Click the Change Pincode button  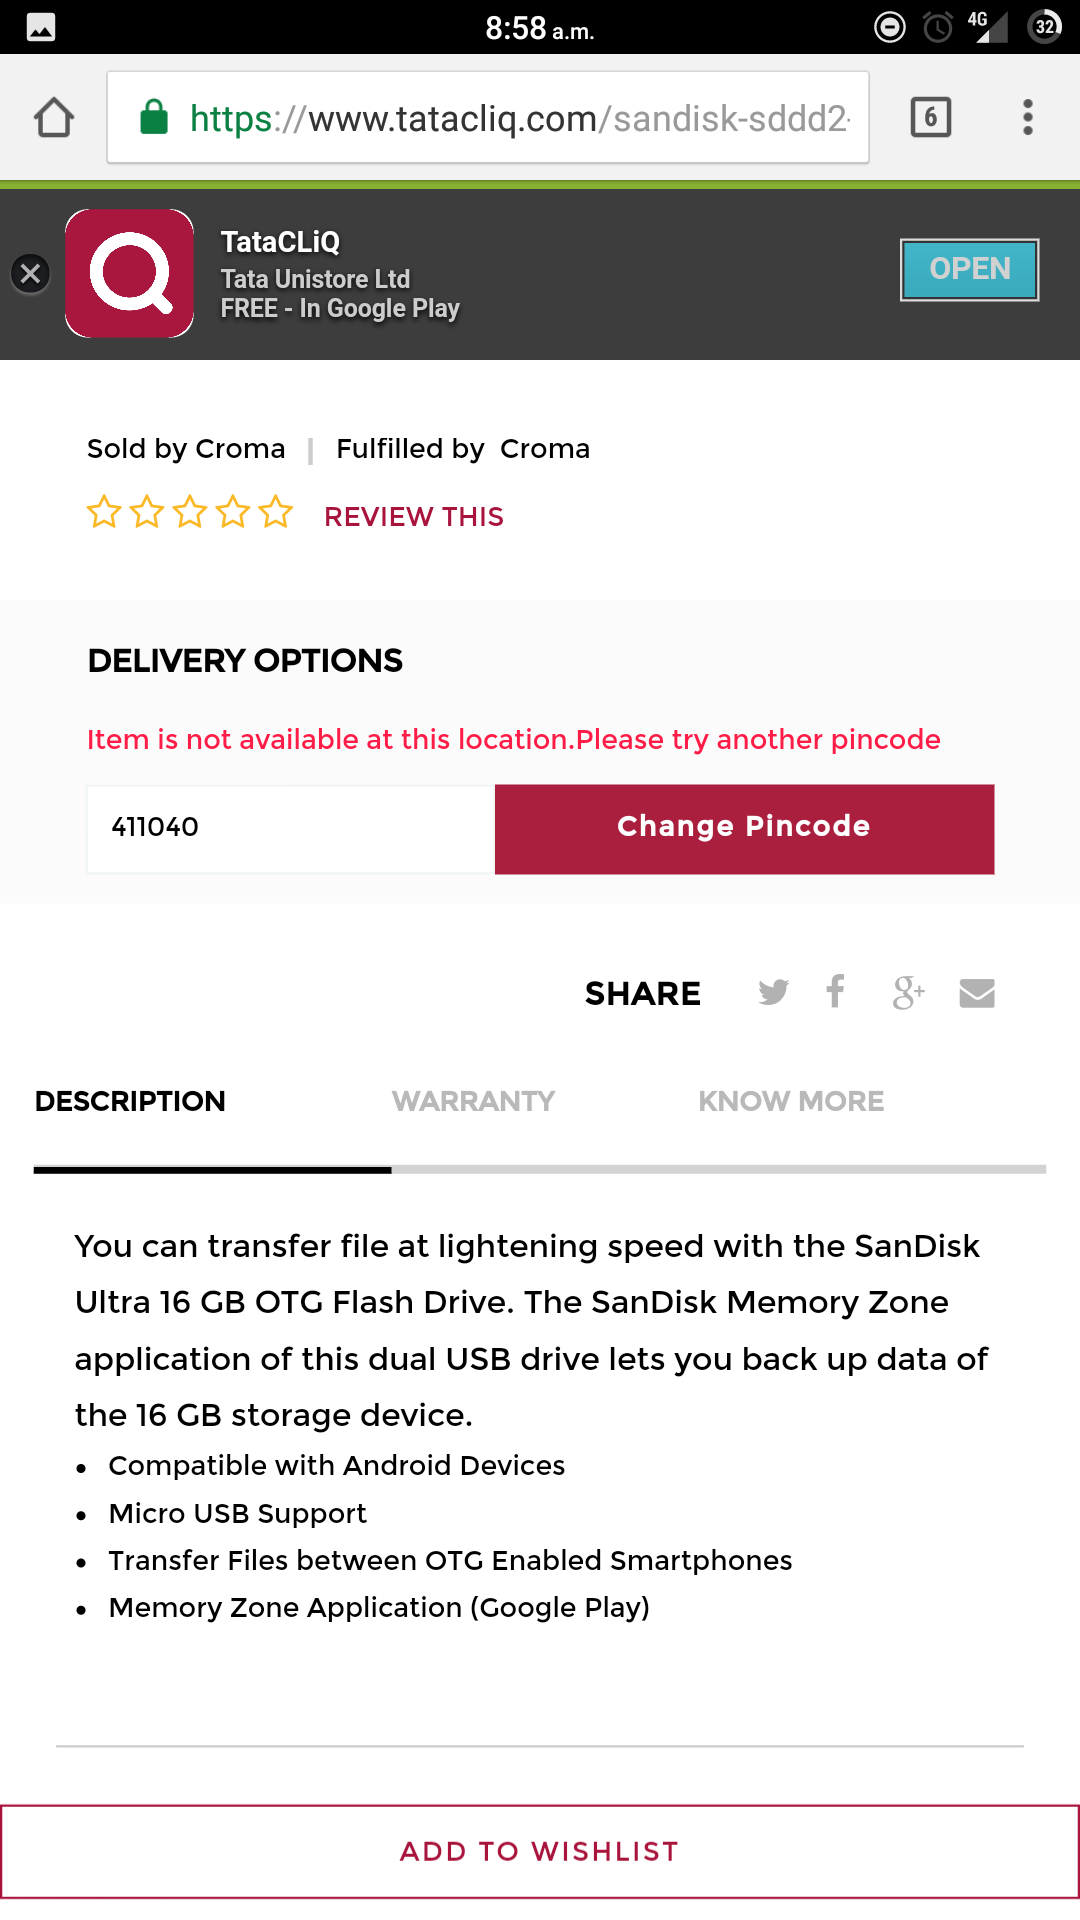[744, 829]
